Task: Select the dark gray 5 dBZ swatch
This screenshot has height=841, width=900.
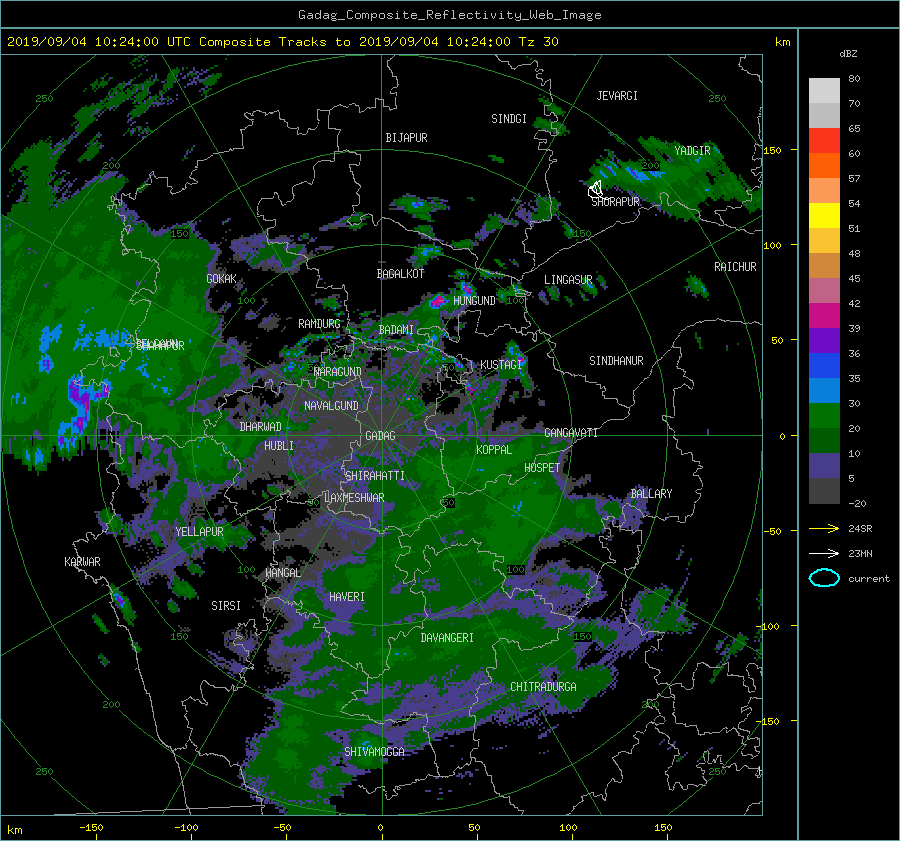Action: (x=824, y=490)
